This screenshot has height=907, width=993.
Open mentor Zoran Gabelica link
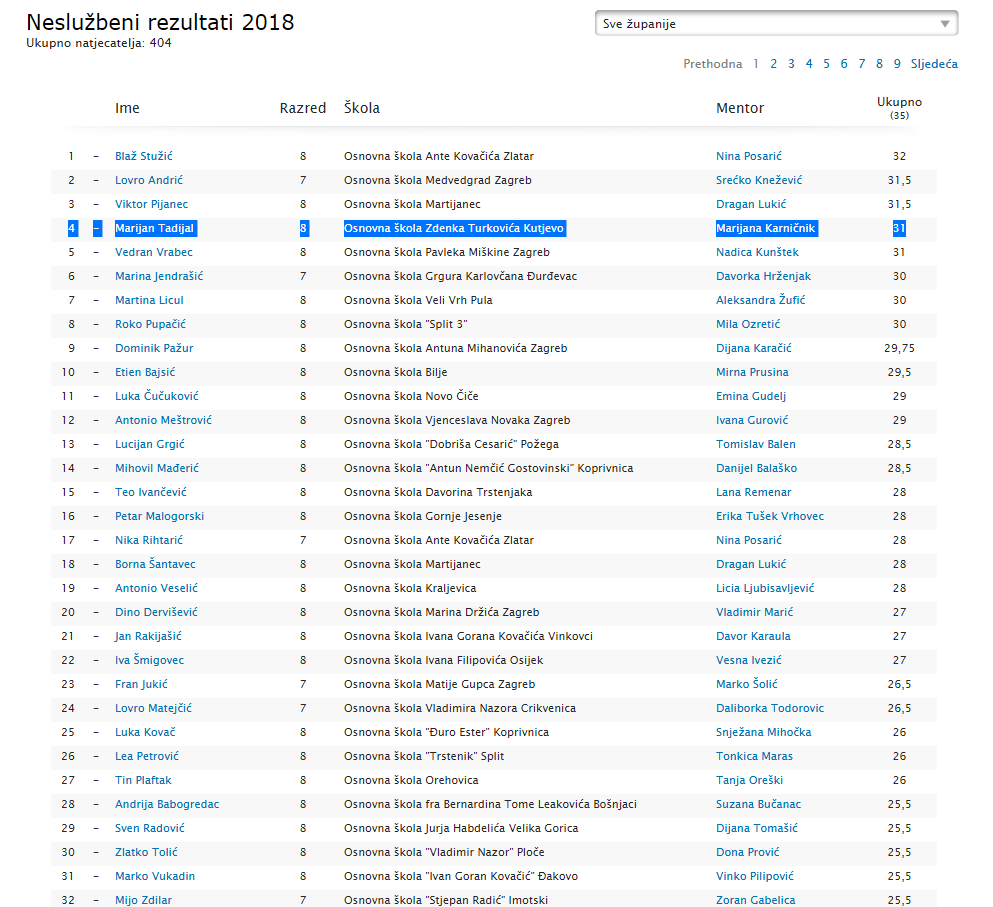[x=756, y=901]
